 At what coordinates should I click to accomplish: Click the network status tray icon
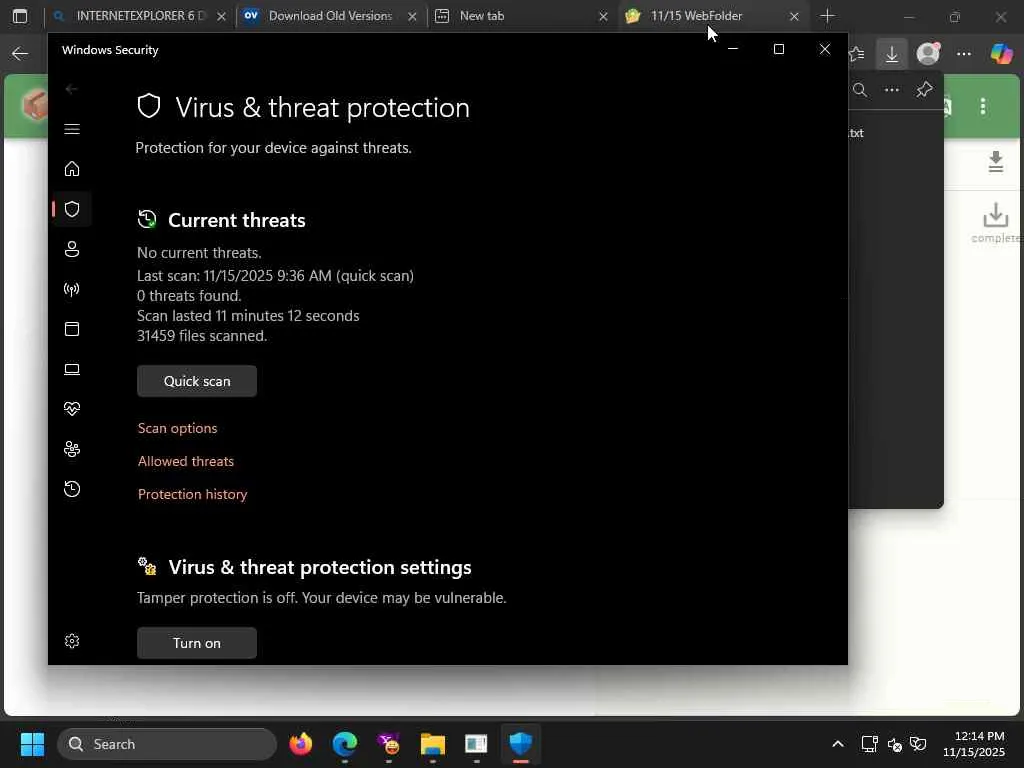pyautogui.click(x=869, y=744)
